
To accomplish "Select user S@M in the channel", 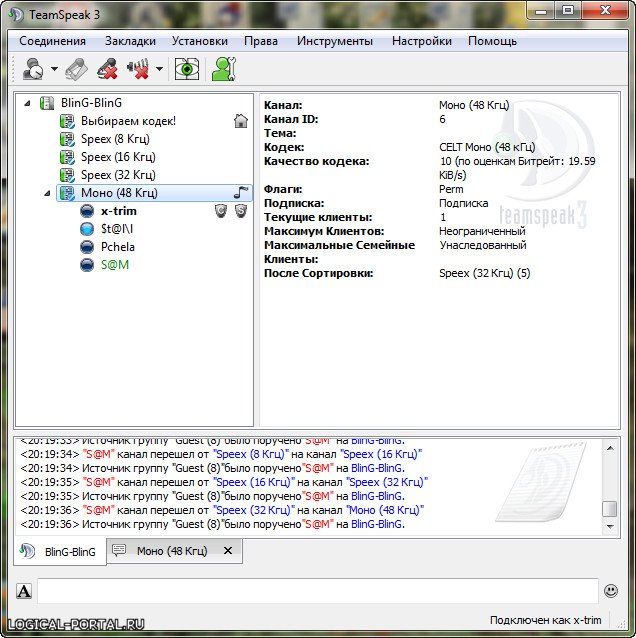I will (115, 264).
